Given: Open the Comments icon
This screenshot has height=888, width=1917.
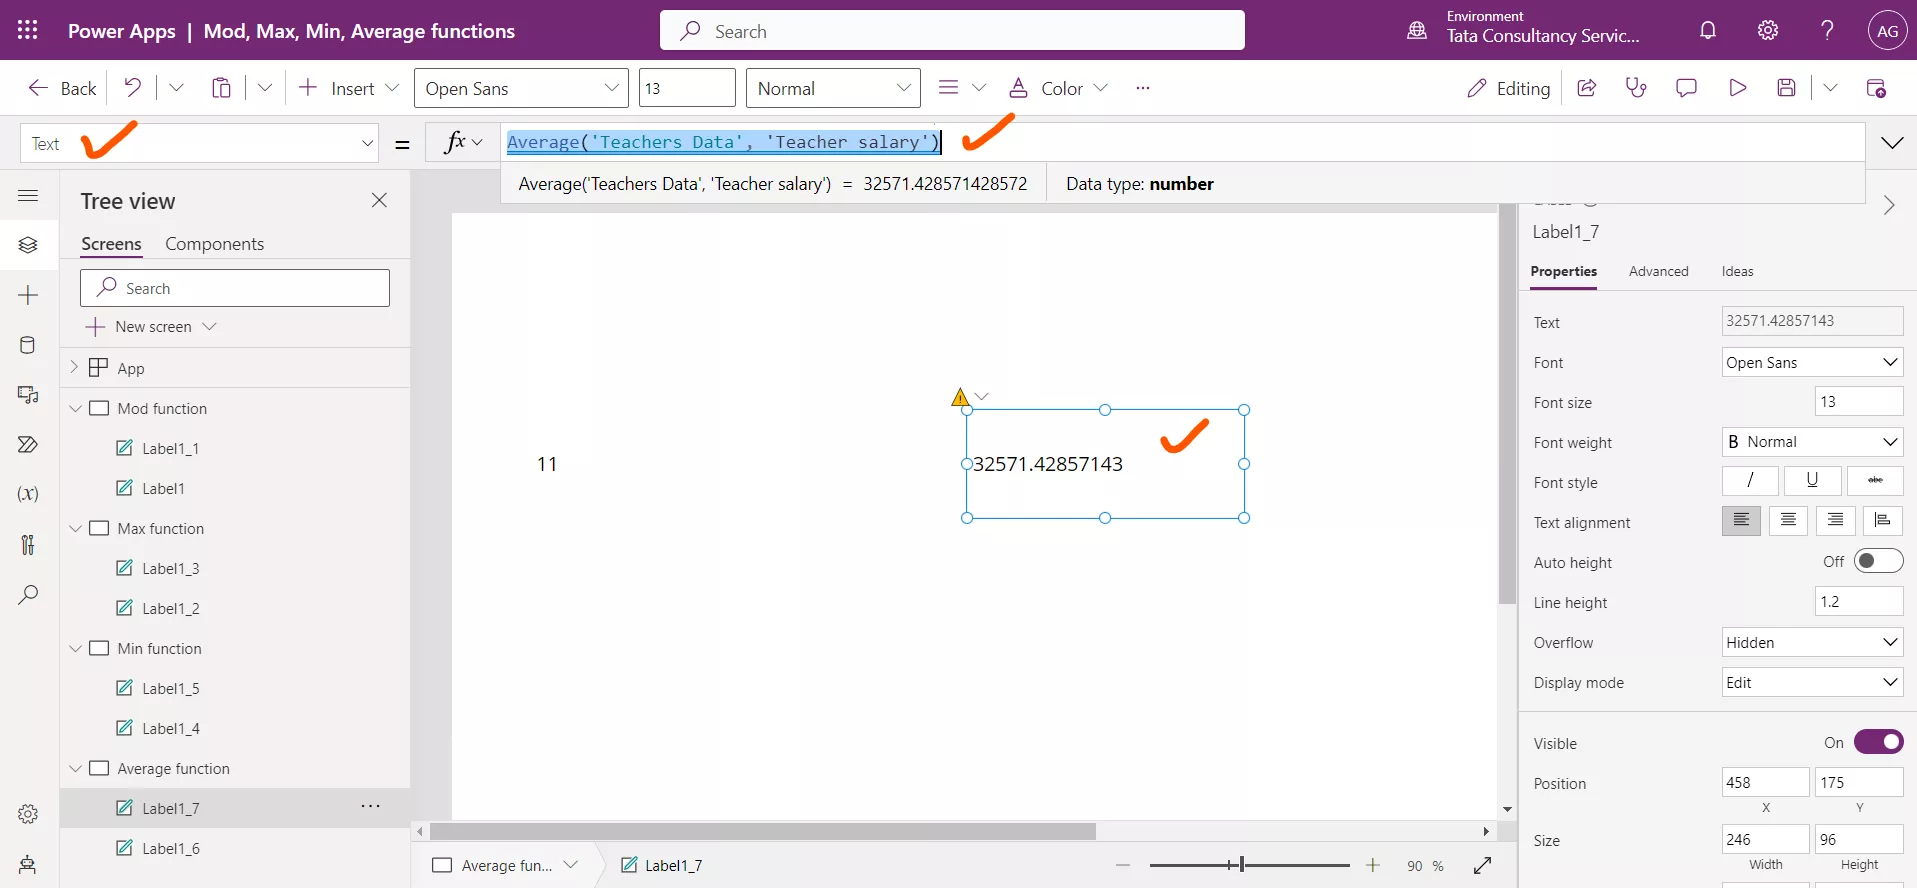Looking at the screenshot, I should click(x=1686, y=88).
